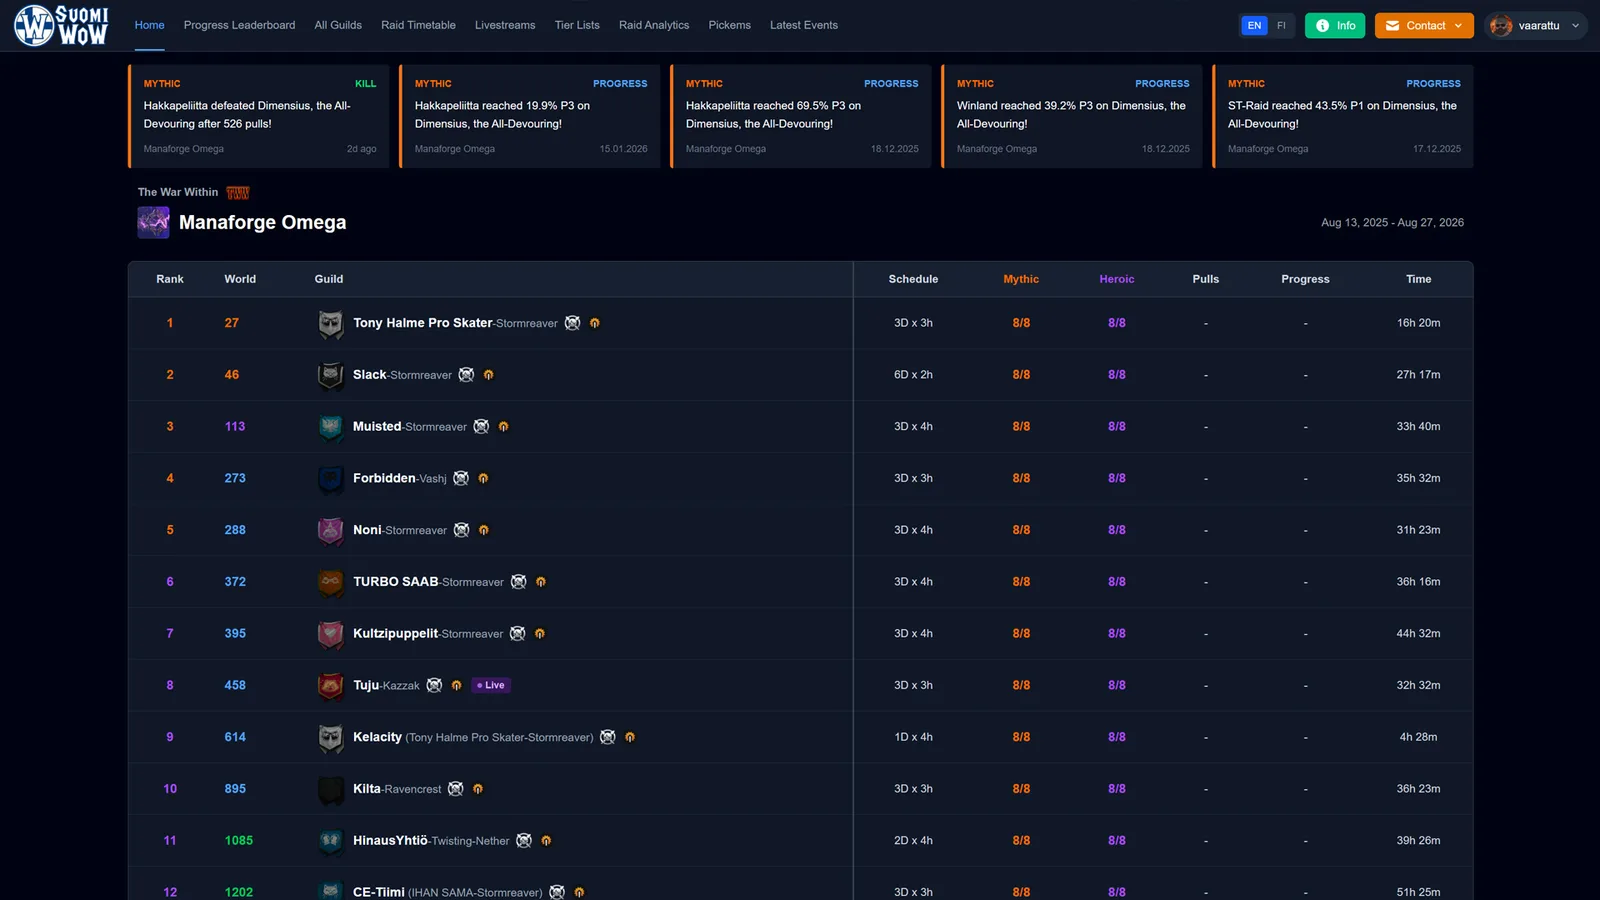The width and height of the screenshot is (1600, 900).
Task: Open Raider.IO icon for Kultzipuppelit
Action: tap(540, 634)
